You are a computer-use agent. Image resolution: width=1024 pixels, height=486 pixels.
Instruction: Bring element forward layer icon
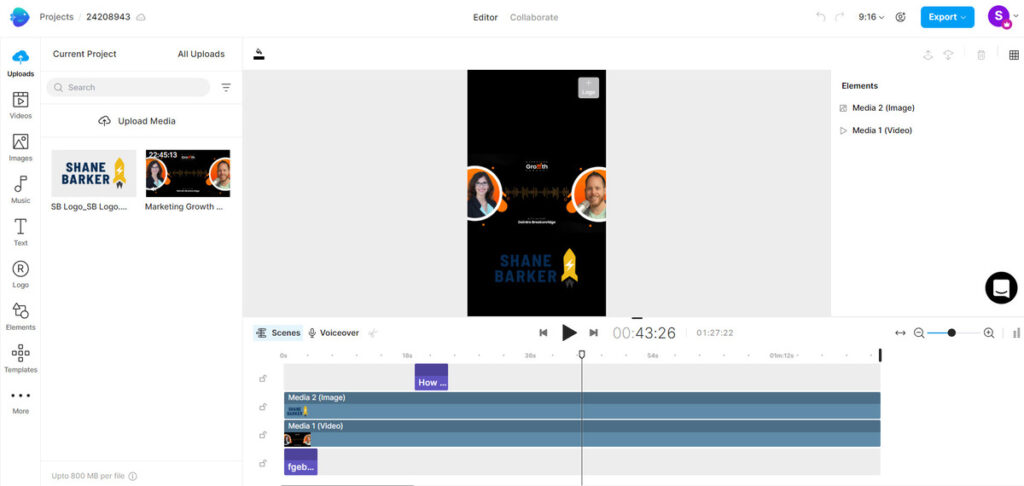pos(927,56)
